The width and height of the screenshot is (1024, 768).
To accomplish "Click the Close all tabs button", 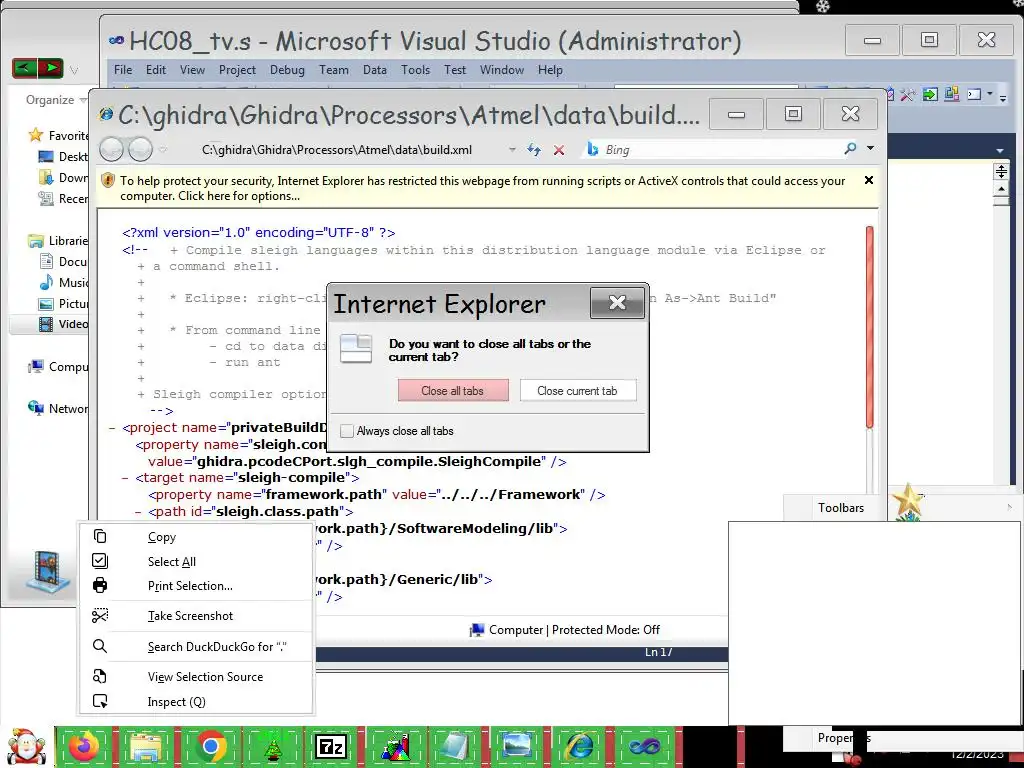I will [453, 391].
